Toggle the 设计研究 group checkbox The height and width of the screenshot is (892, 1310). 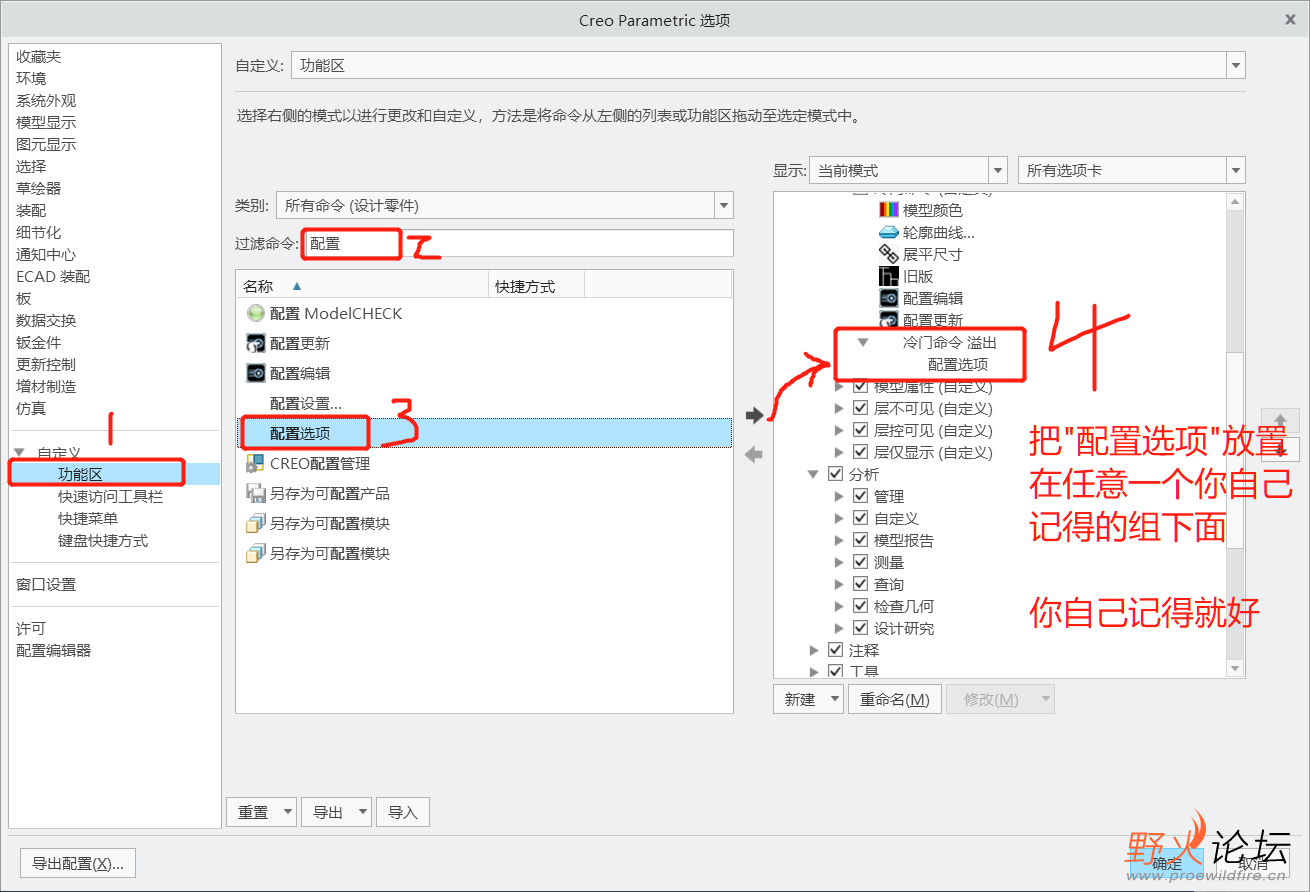pos(860,628)
